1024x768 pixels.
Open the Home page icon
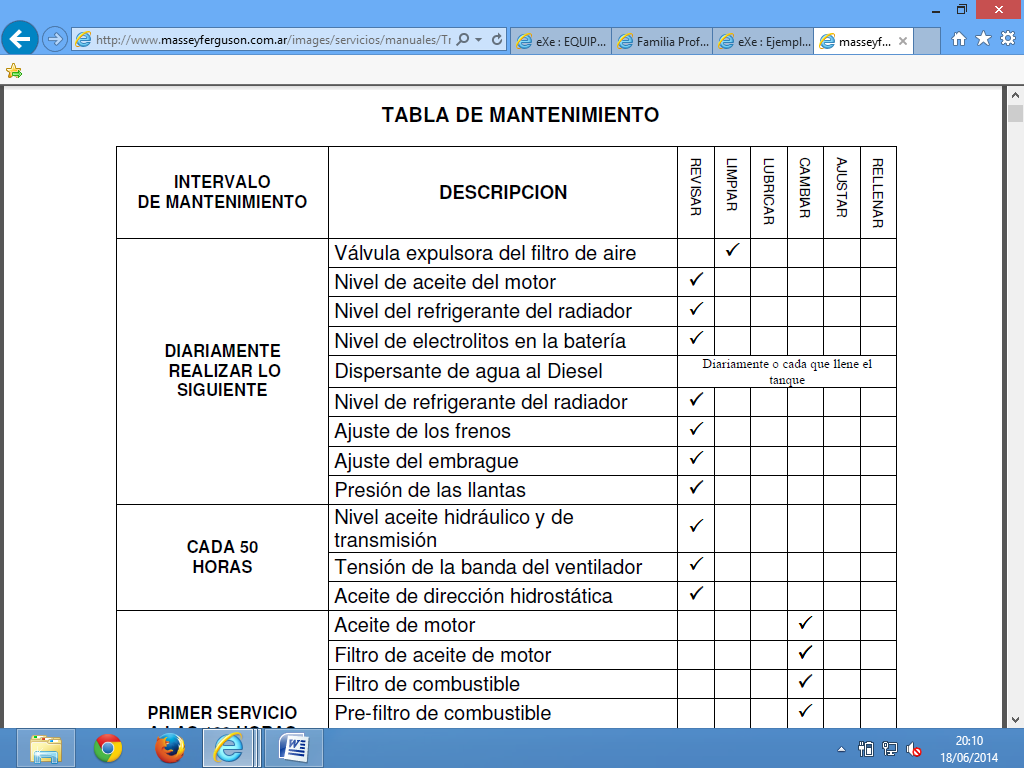click(959, 39)
